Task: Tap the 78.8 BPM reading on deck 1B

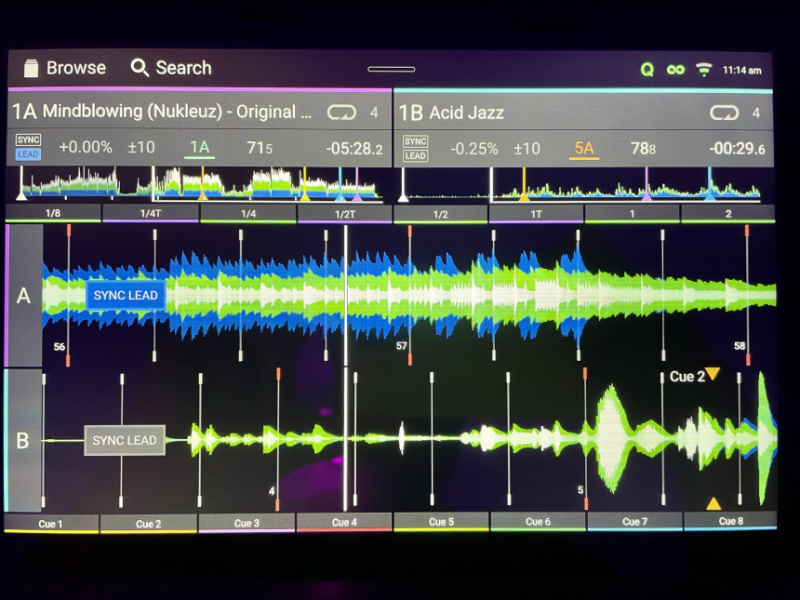Action: pyautogui.click(x=643, y=148)
